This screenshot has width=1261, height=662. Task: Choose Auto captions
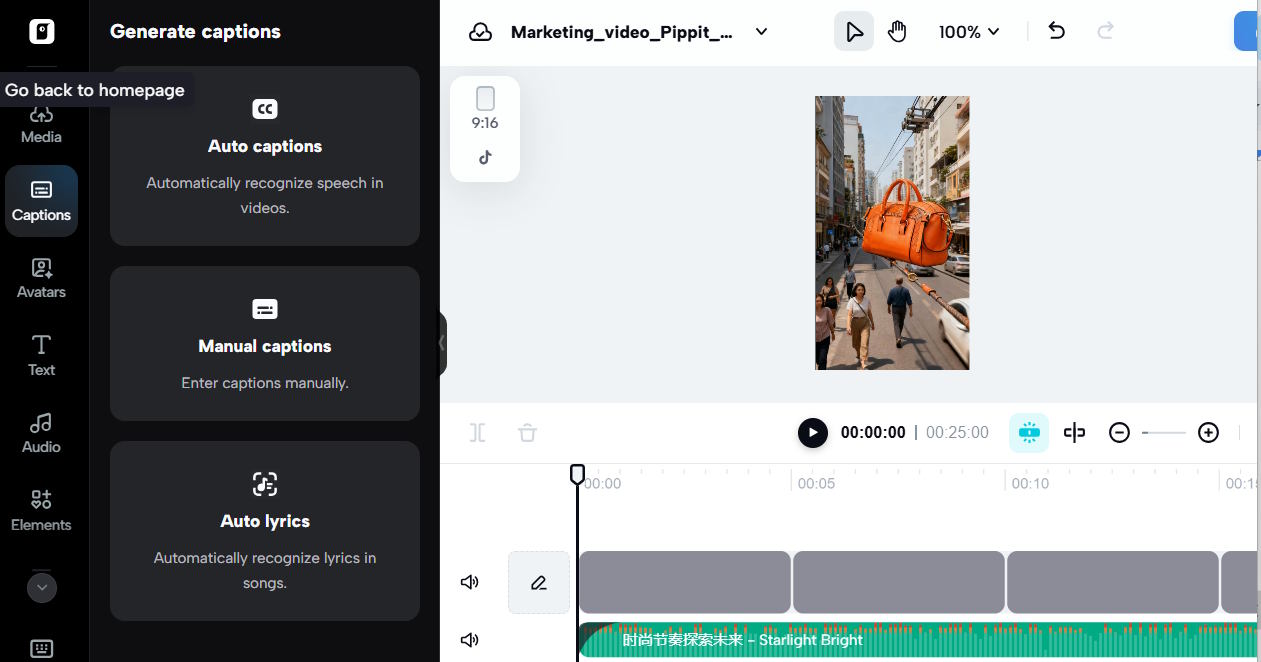[264, 155]
